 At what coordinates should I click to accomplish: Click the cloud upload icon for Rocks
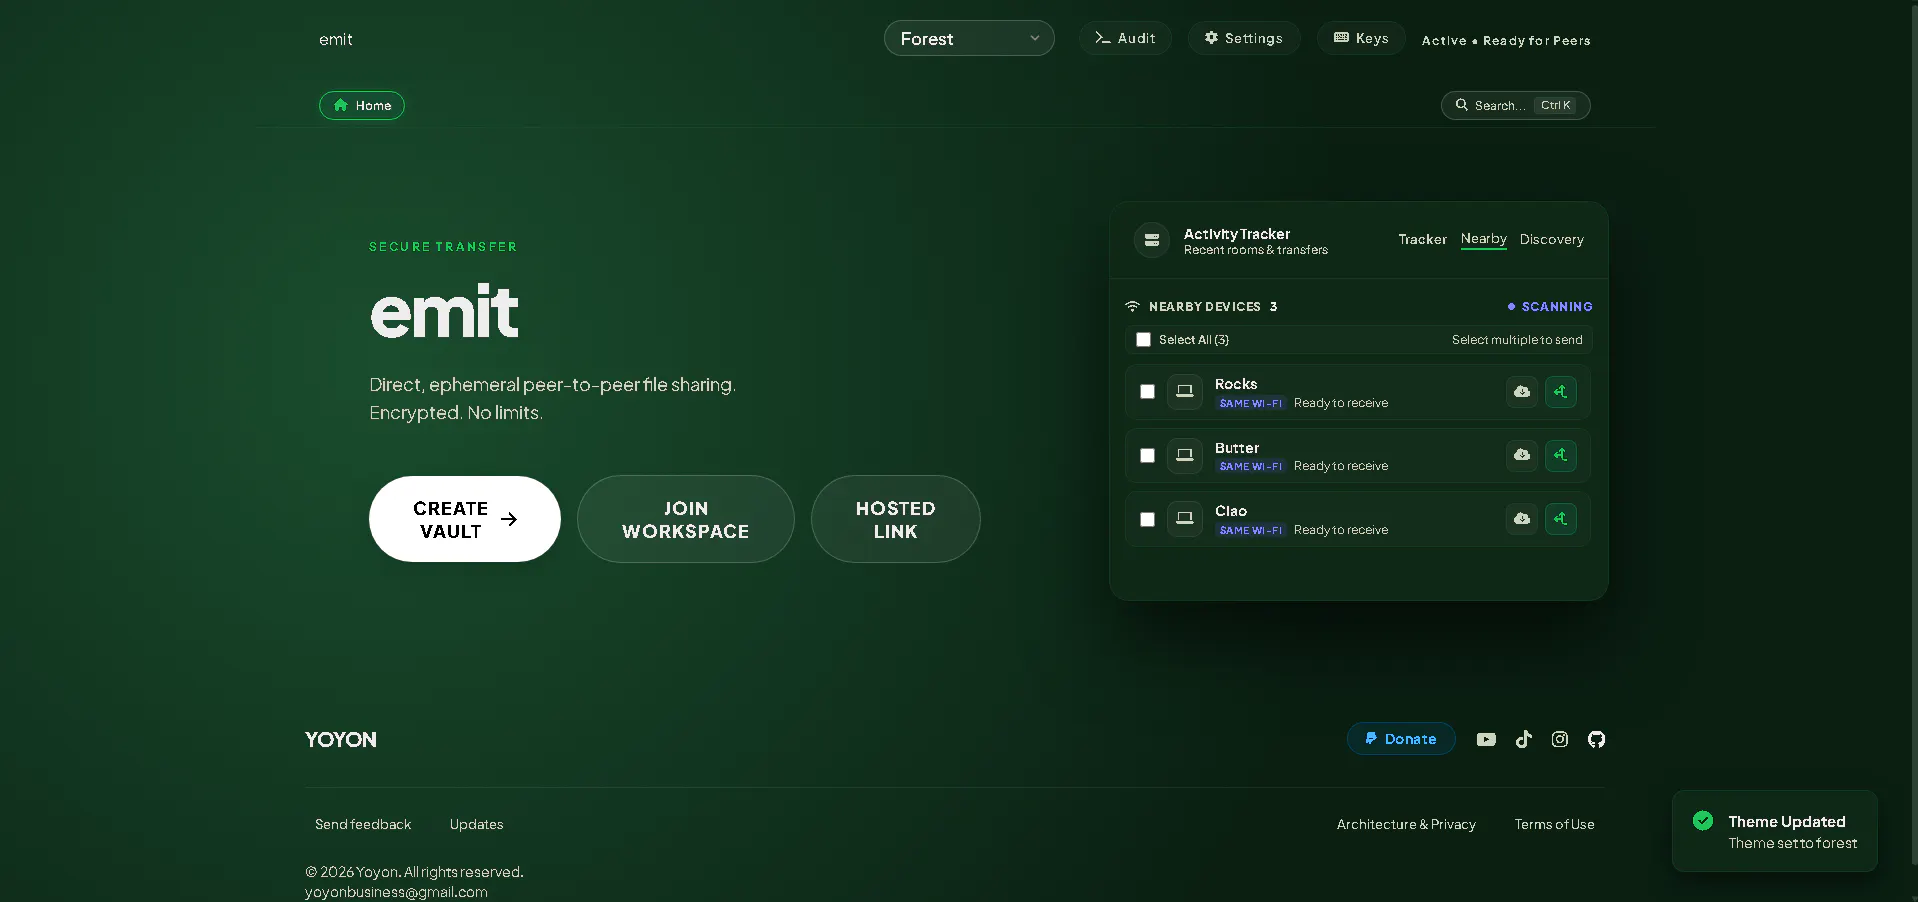point(1522,392)
